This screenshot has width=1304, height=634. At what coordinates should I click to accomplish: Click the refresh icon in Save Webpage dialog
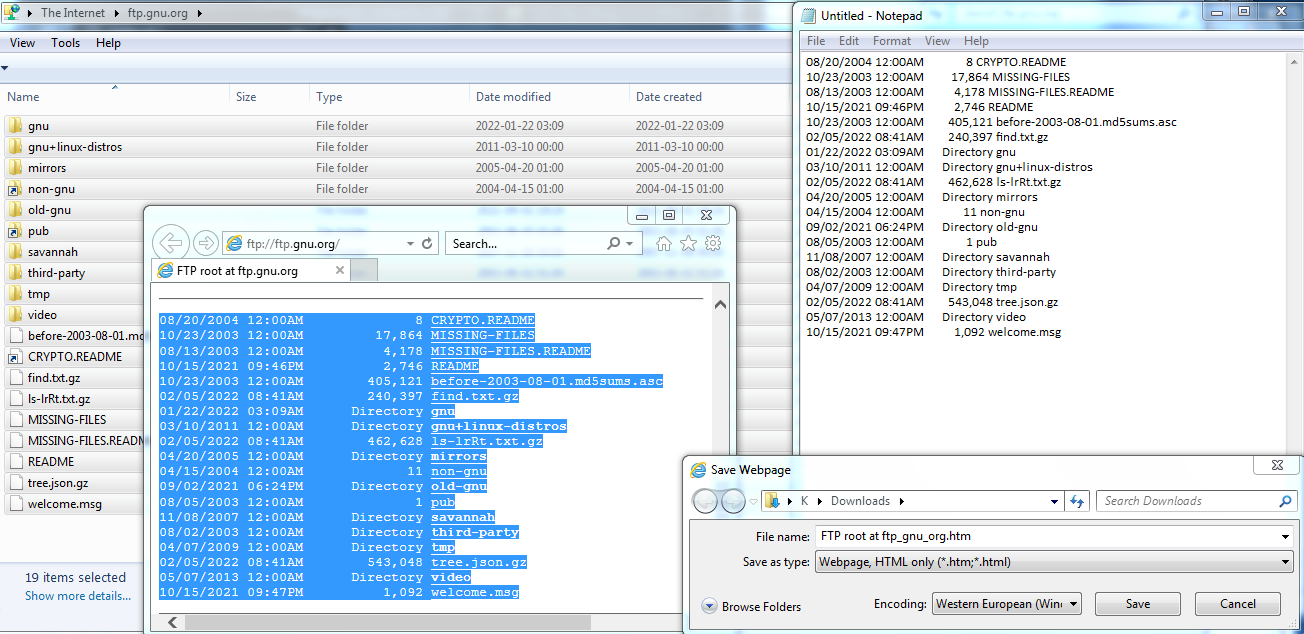1077,501
